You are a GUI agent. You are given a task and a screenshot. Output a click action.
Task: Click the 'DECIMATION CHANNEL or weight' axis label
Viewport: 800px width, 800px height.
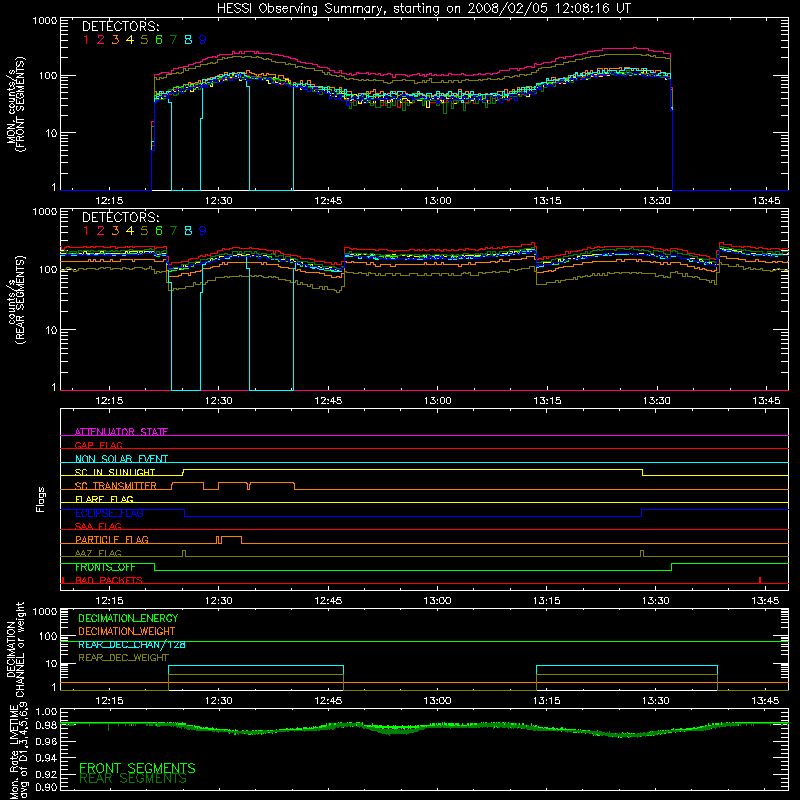pyautogui.click(x=15, y=649)
